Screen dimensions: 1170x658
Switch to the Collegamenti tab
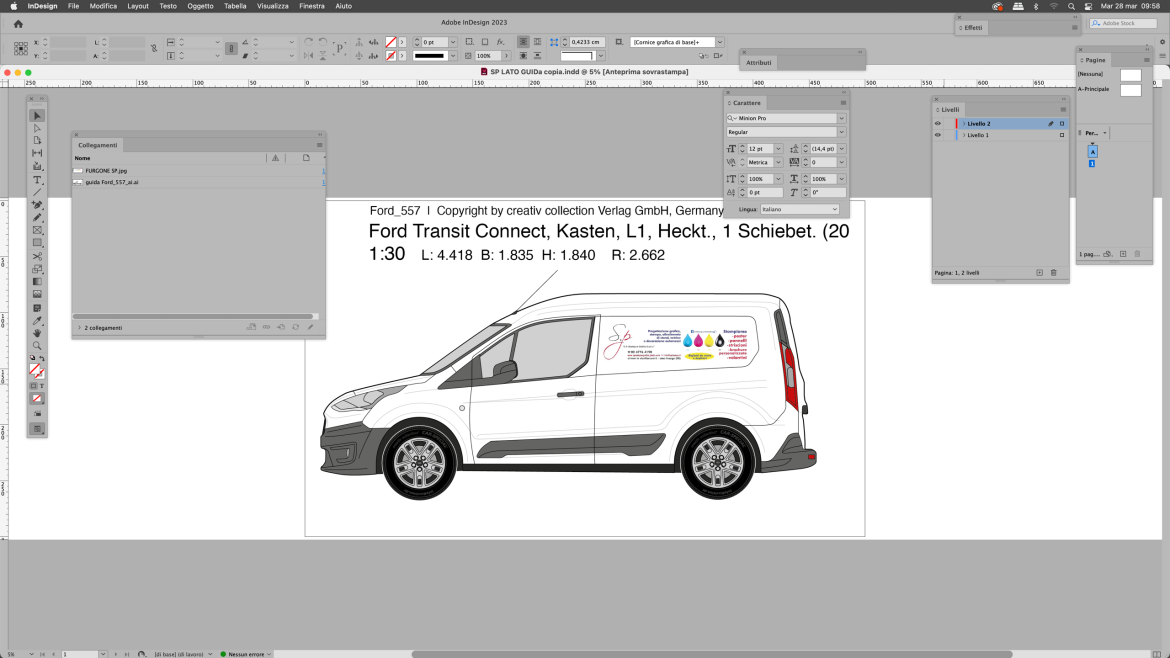point(98,145)
